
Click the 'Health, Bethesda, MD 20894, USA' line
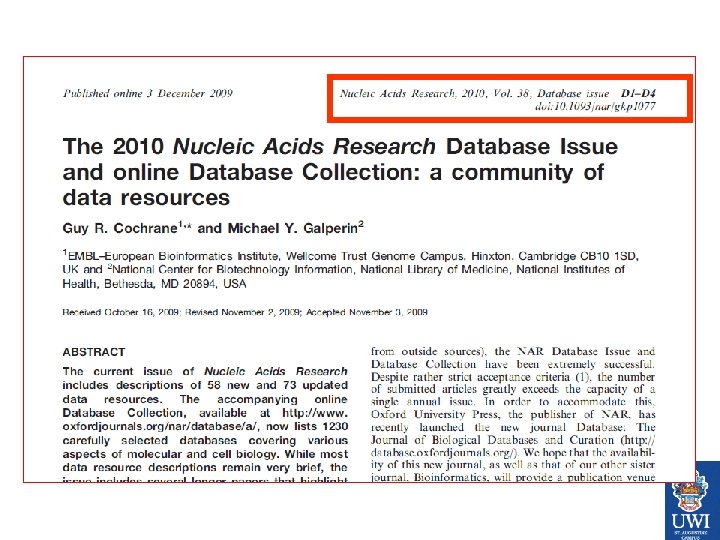click(x=154, y=284)
